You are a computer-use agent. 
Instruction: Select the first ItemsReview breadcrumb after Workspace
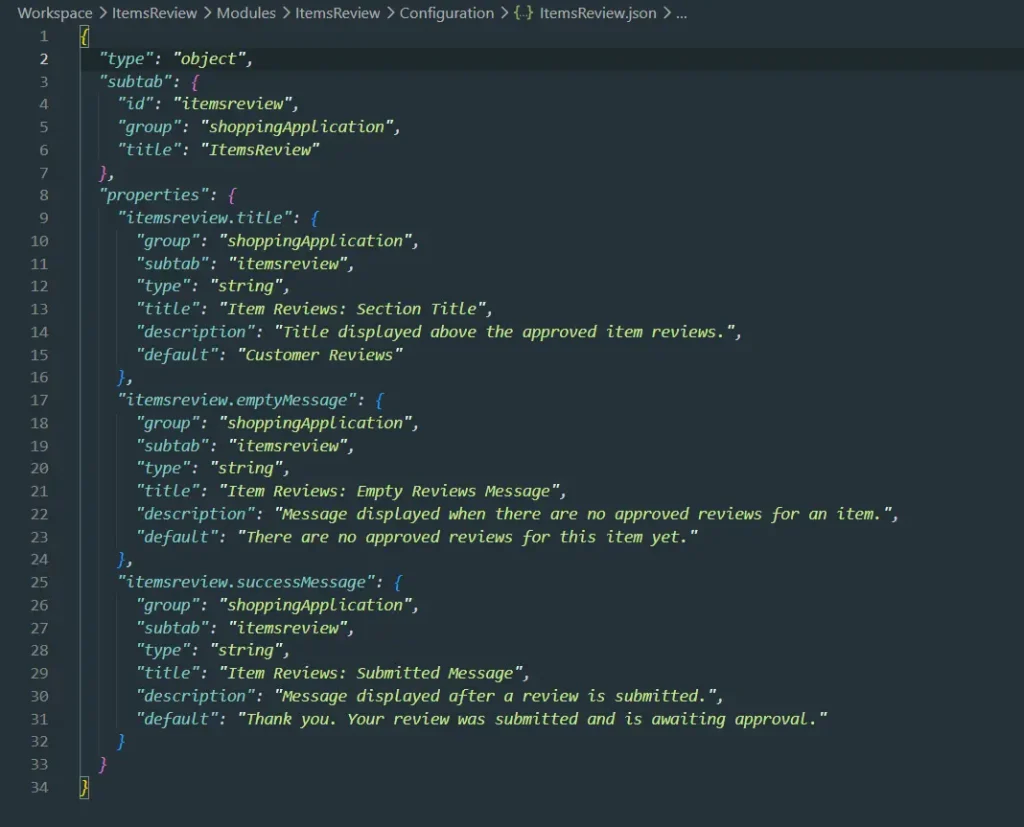click(x=154, y=13)
